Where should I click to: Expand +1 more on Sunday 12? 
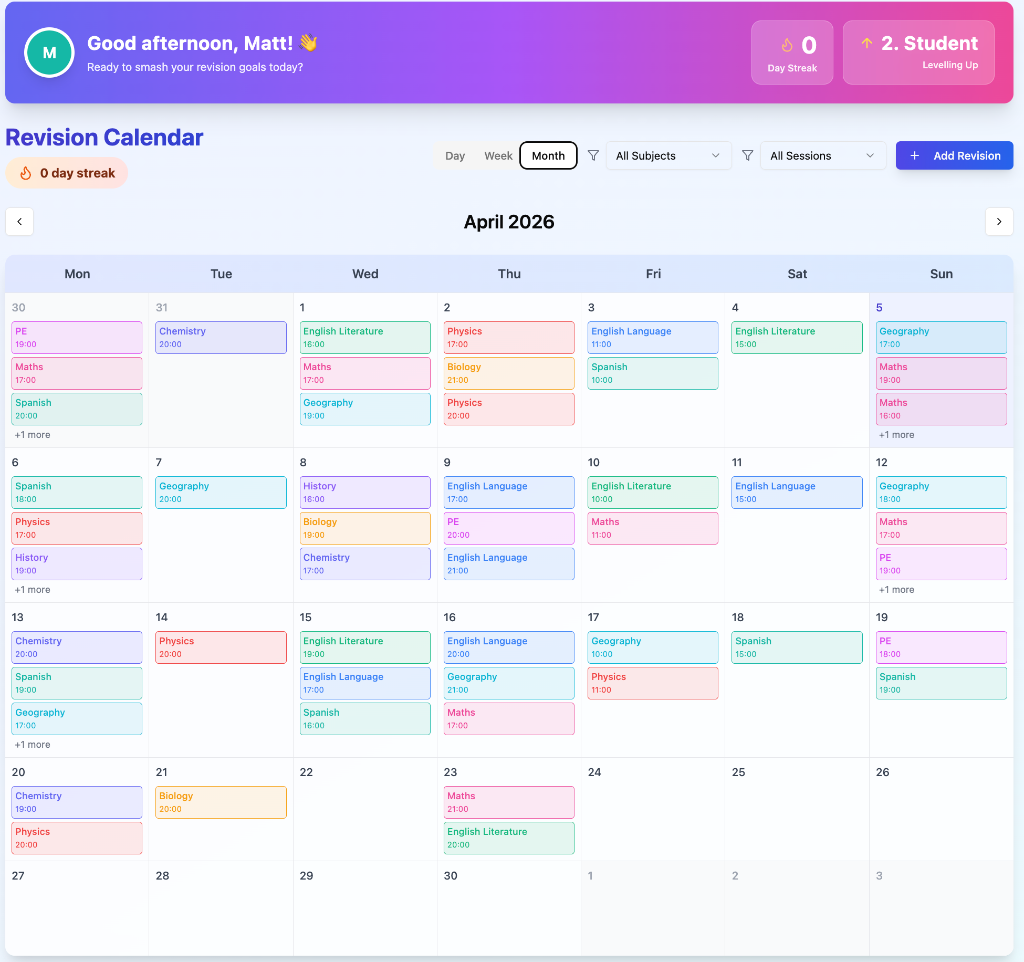(x=897, y=590)
